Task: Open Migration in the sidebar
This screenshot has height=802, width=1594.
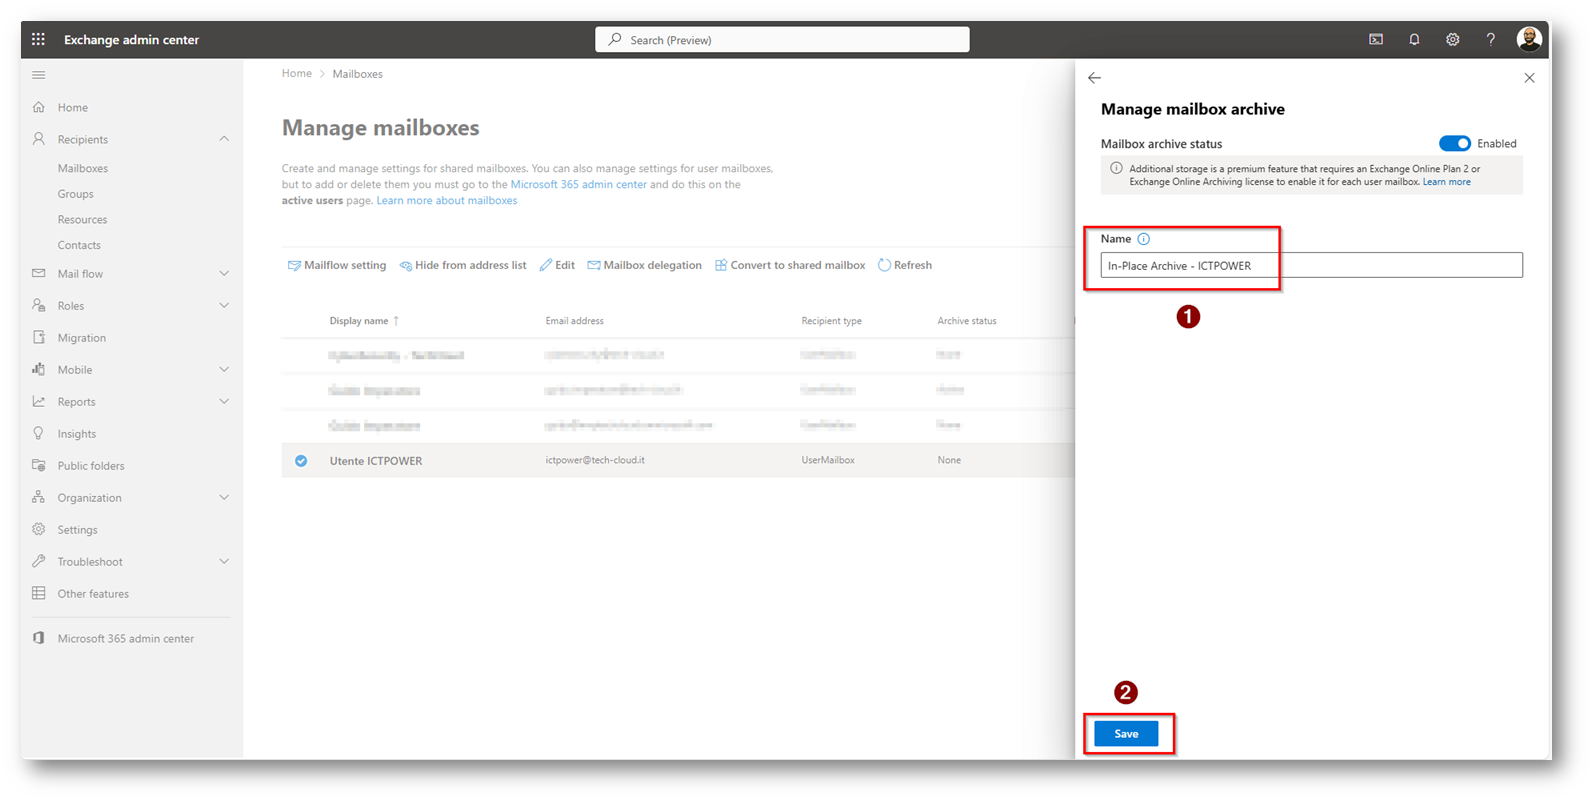Action: point(82,338)
